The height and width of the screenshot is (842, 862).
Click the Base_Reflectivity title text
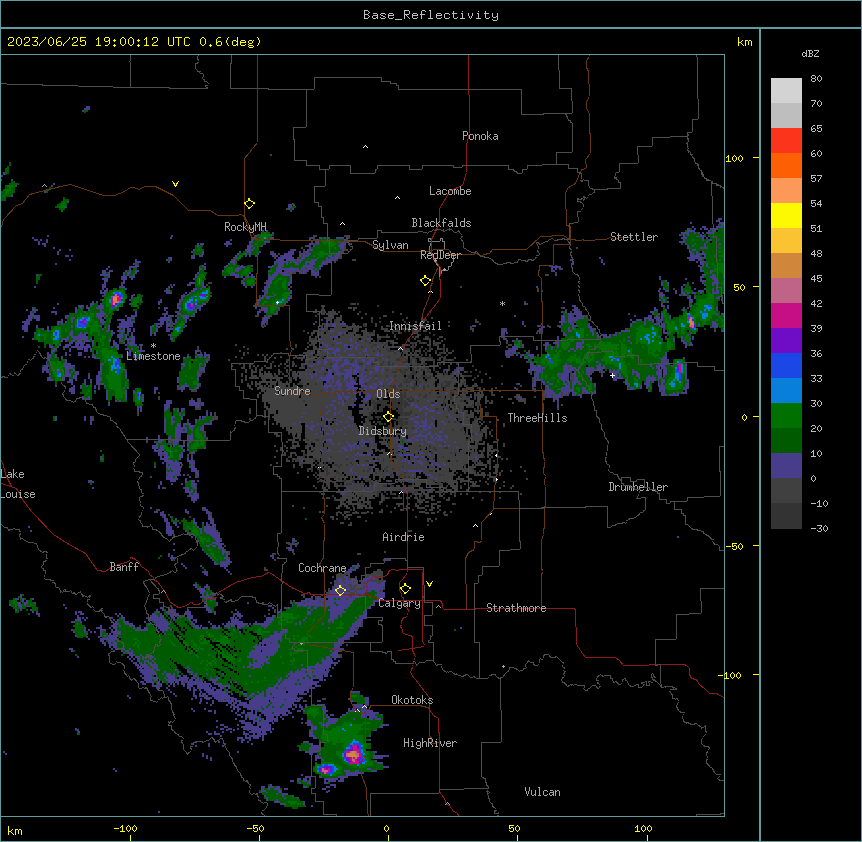(431, 15)
